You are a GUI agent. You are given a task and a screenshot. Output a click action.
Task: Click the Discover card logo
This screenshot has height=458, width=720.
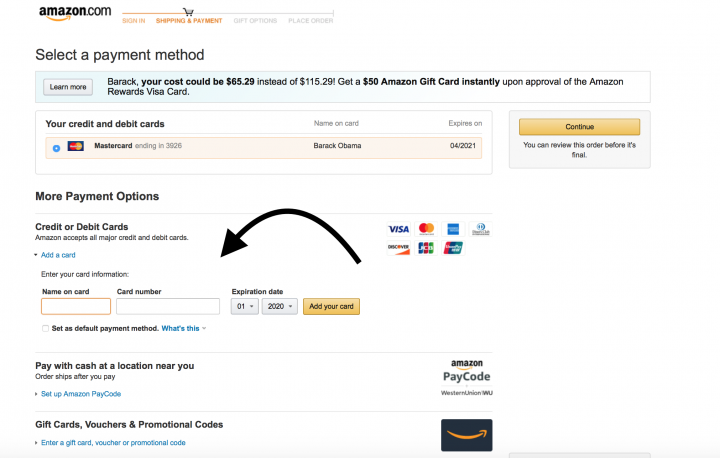tap(398, 247)
